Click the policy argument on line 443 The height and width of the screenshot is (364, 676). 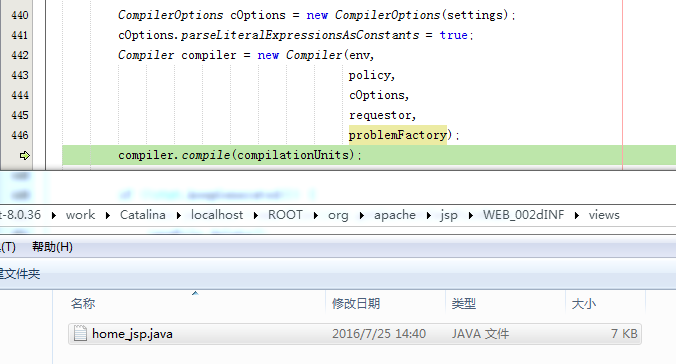point(369,75)
